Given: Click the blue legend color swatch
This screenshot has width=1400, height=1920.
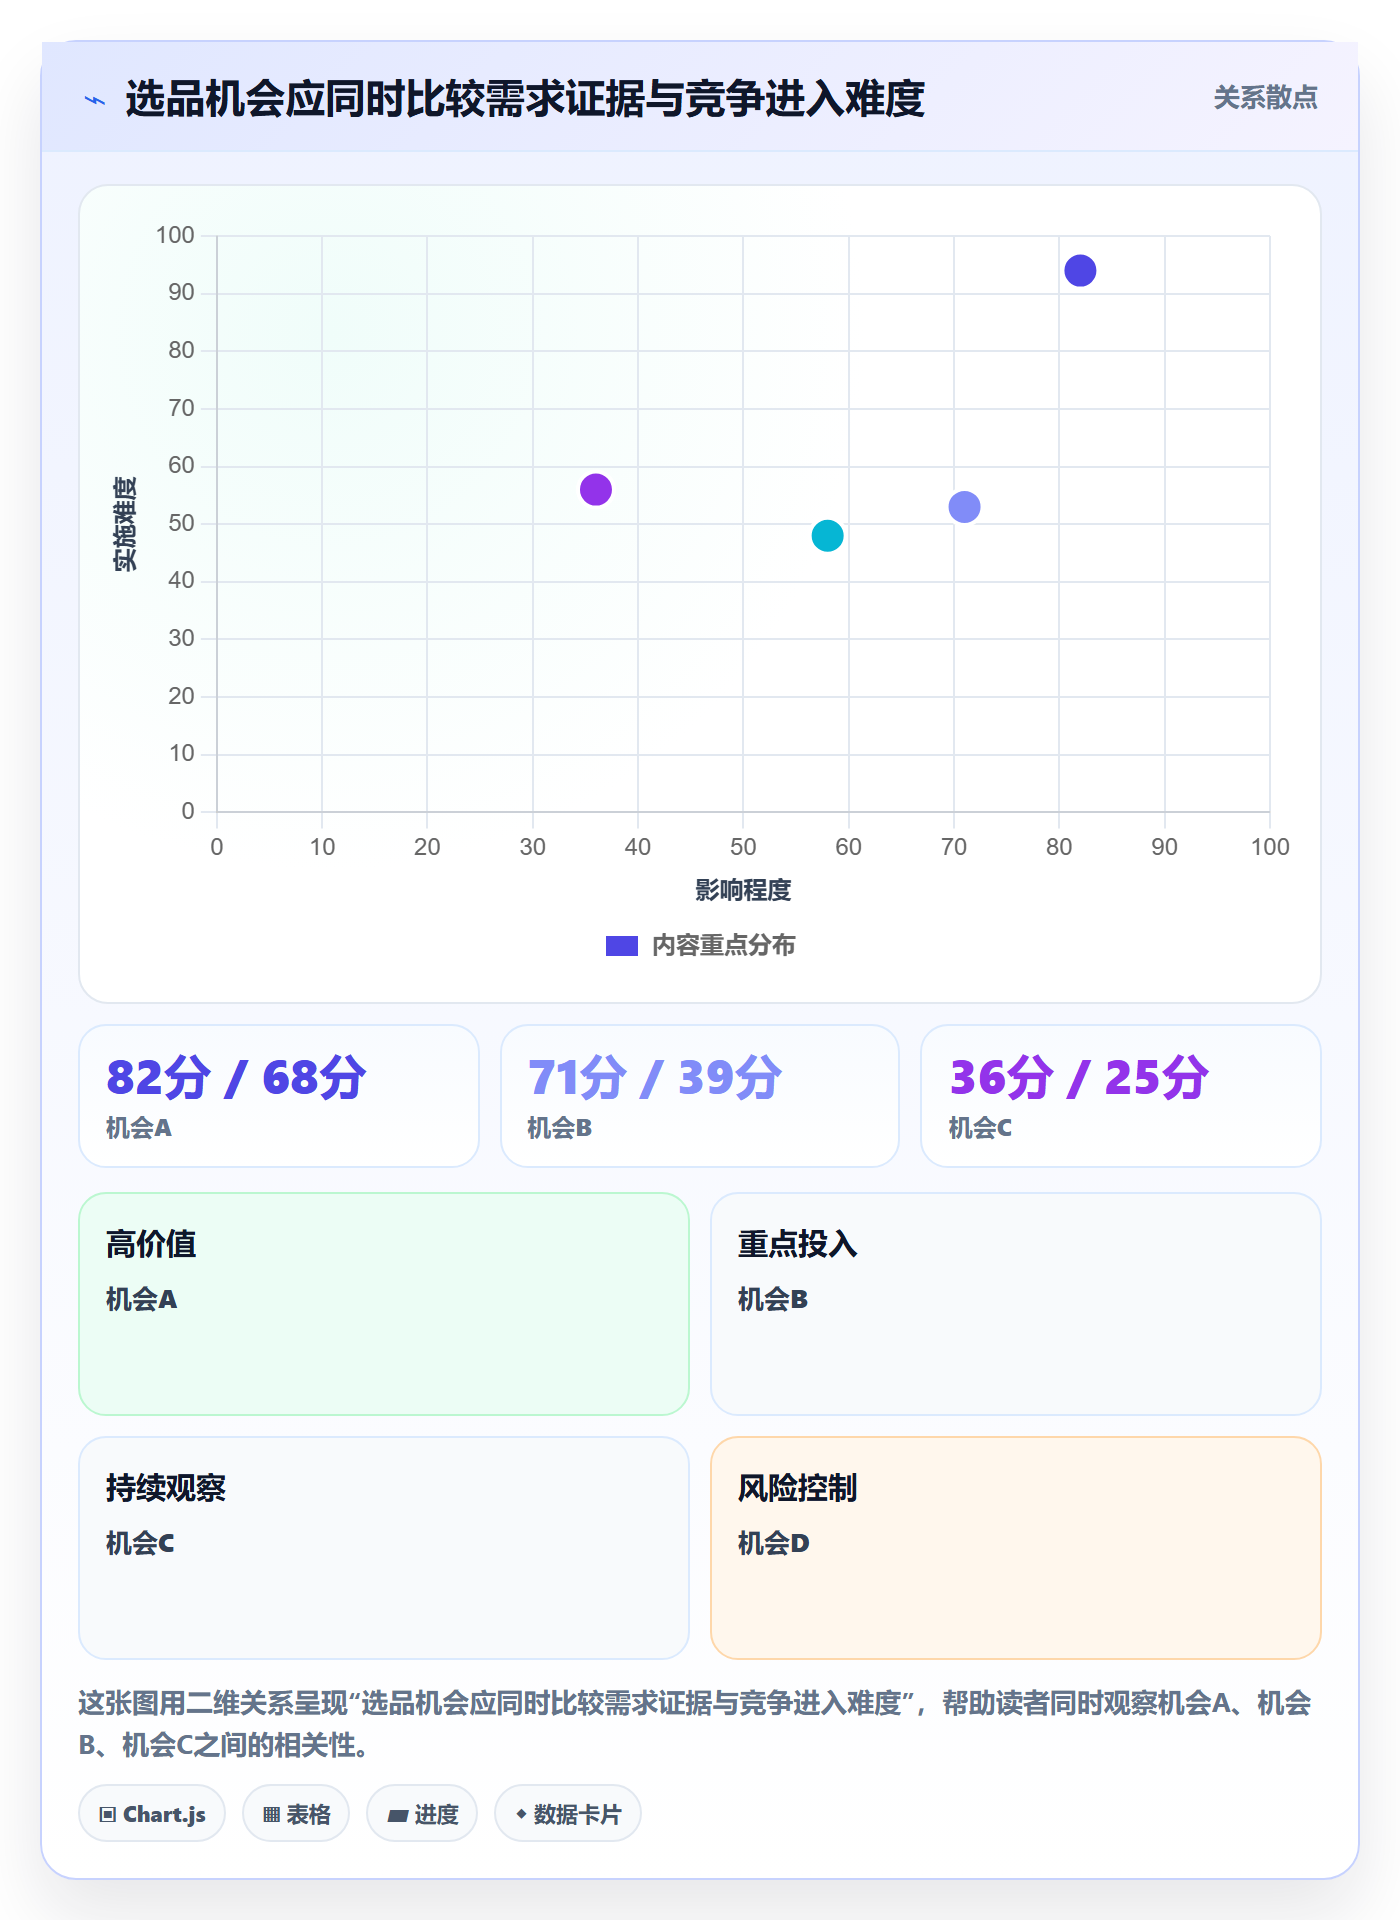Looking at the screenshot, I should coord(622,946).
